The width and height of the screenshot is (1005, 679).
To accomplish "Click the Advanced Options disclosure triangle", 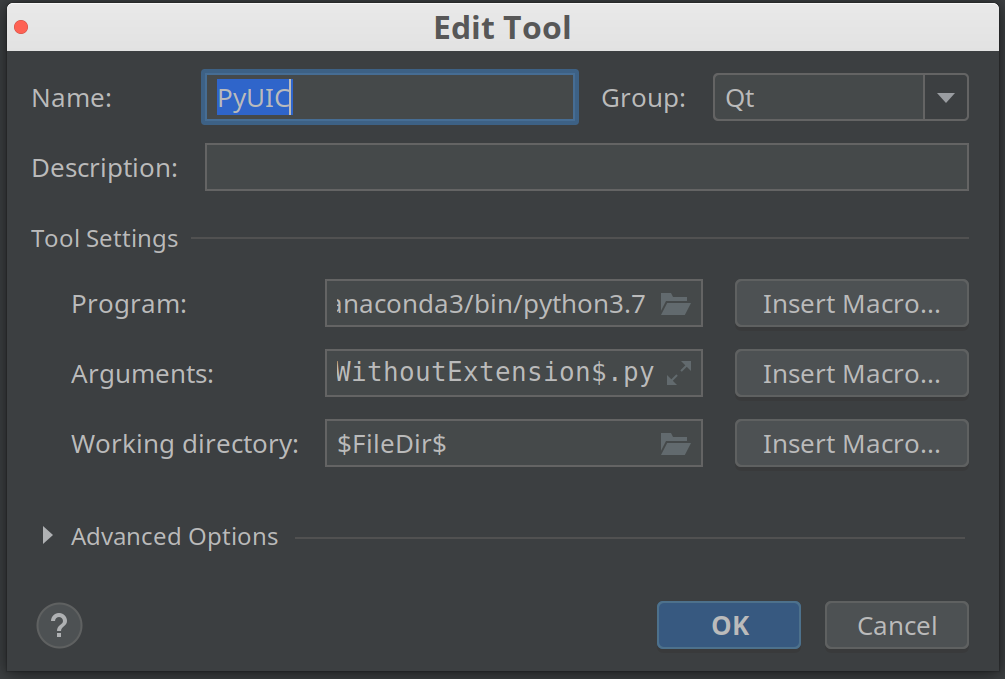I will pyautogui.click(x=46, y=536).
